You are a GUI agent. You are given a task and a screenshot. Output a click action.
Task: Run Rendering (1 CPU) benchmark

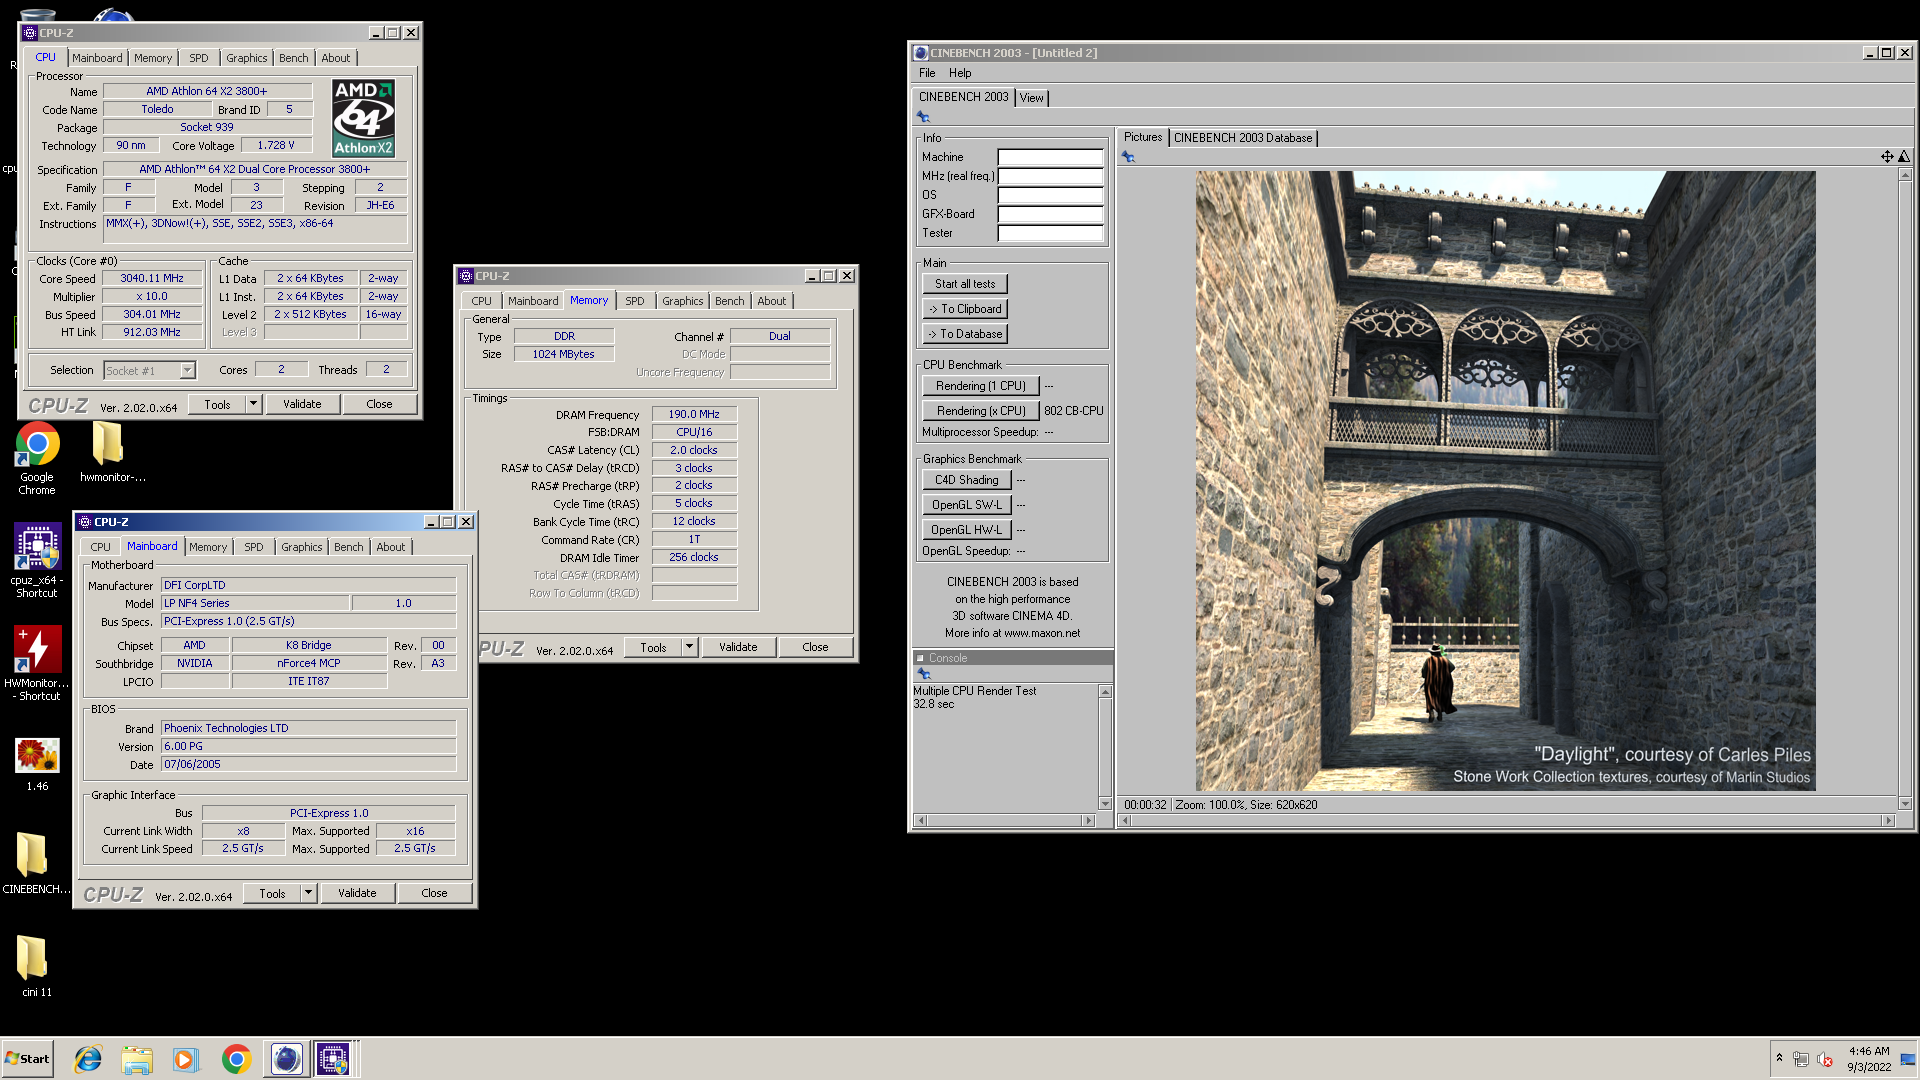(981, 386)
